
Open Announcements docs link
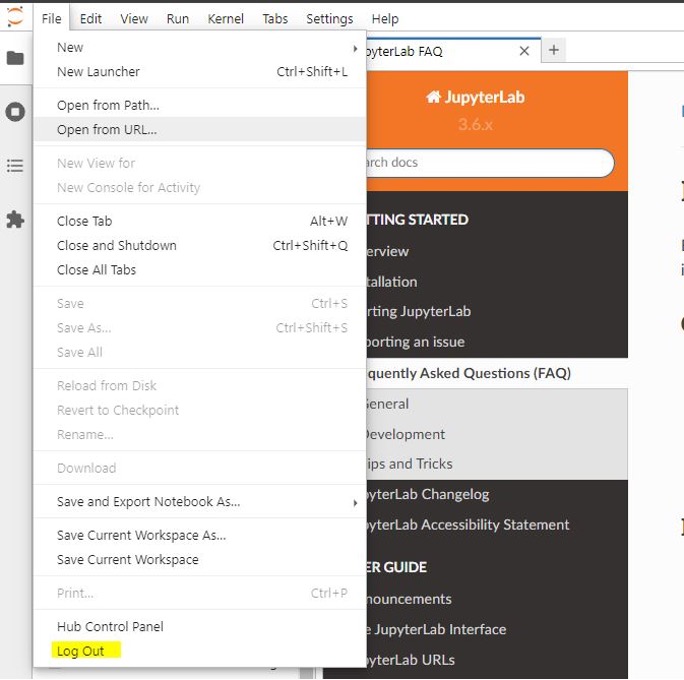pyautogui.click(x=409, y=599)
